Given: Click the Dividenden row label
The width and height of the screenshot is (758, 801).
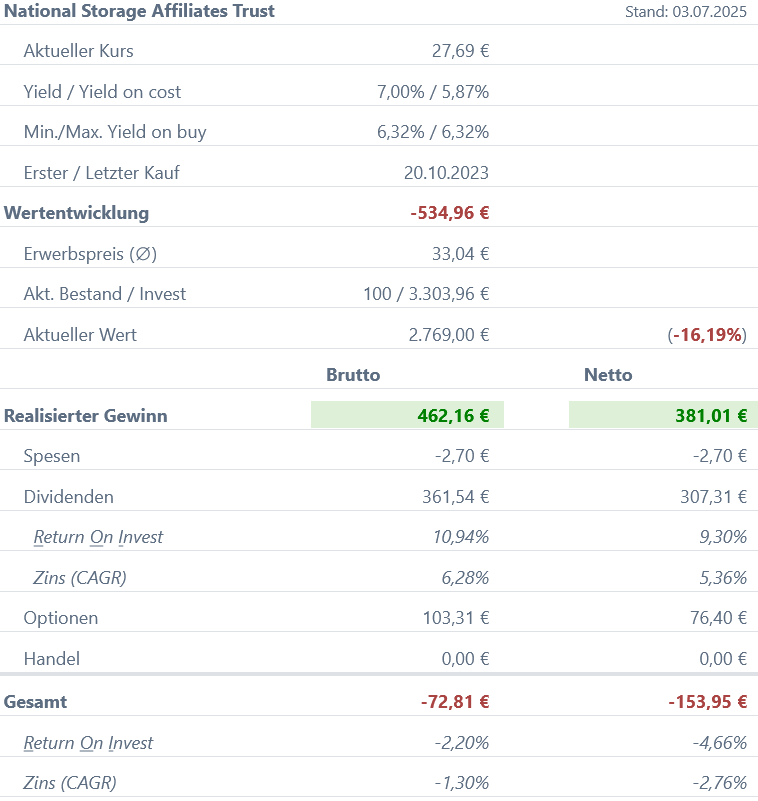Looking at the screenshot, I should (68, 497).
